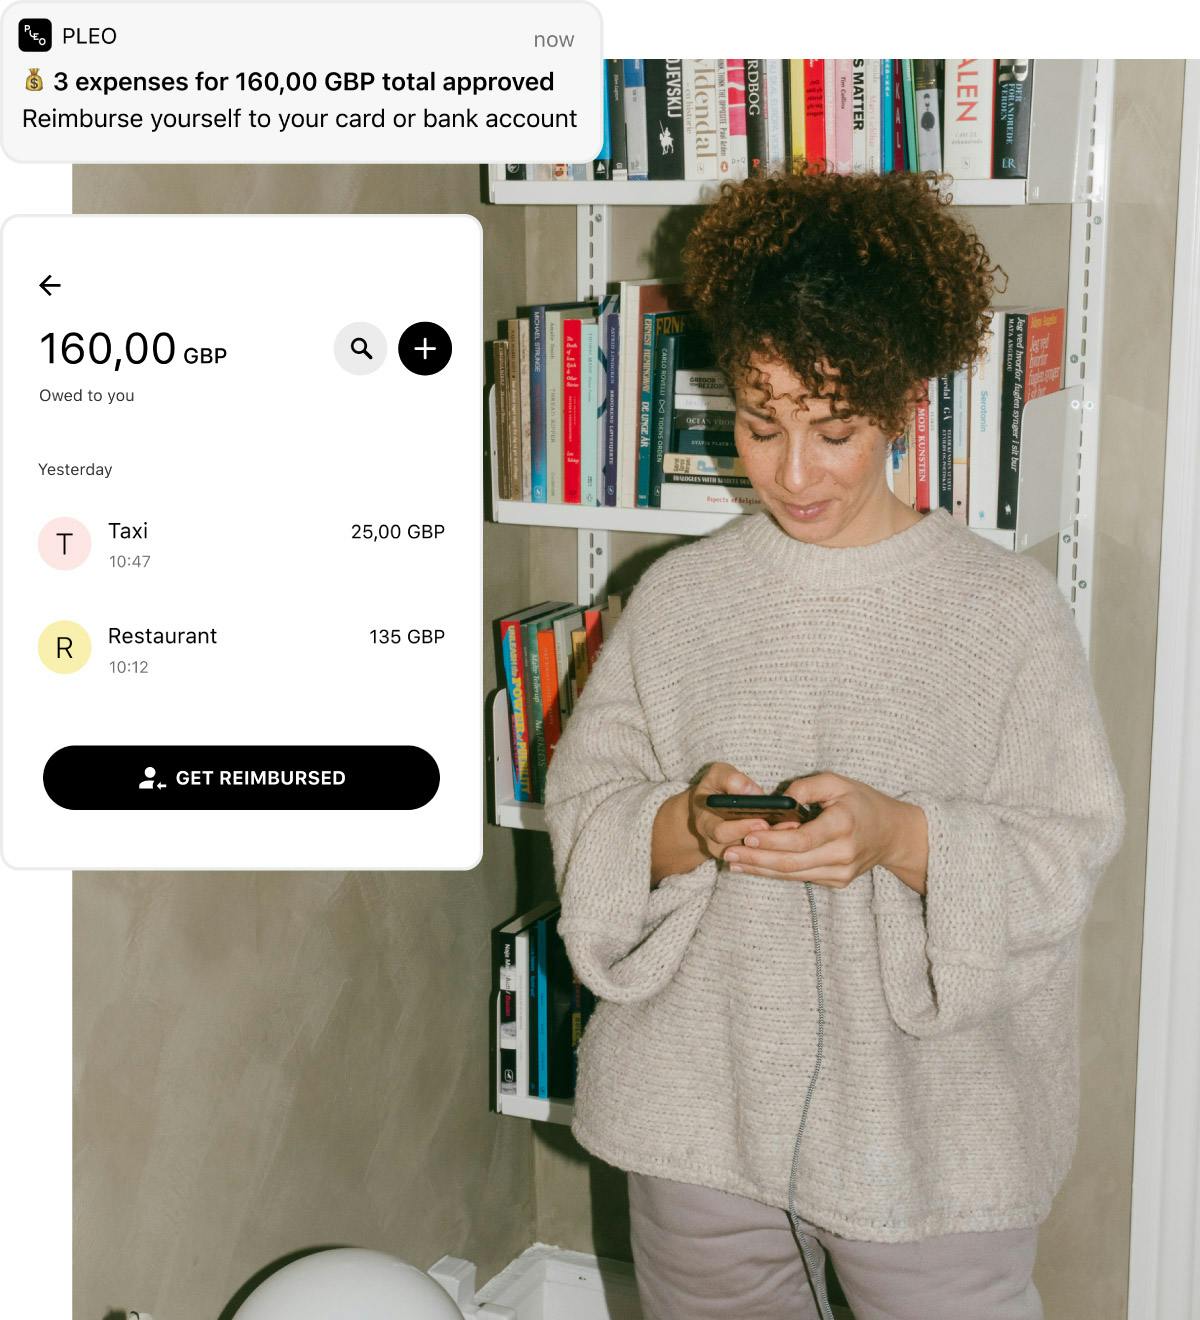This screenshot has height=1320, width=1200.
Task: Click the Owed to you label
Action: (x=87, y=395)
